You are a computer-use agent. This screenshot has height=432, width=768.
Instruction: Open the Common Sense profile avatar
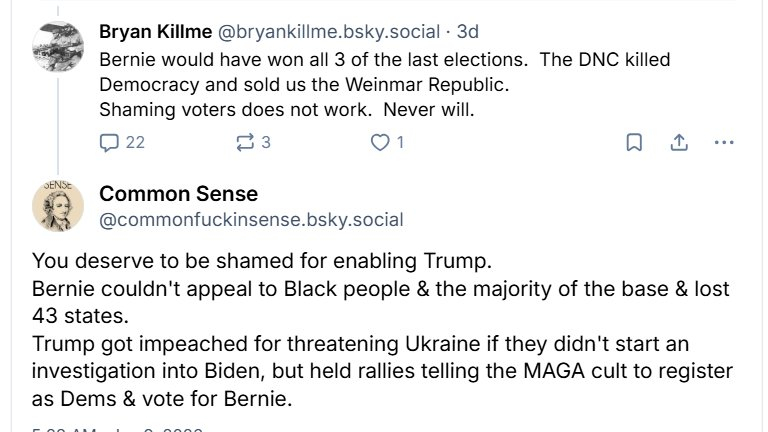point(56,205)
